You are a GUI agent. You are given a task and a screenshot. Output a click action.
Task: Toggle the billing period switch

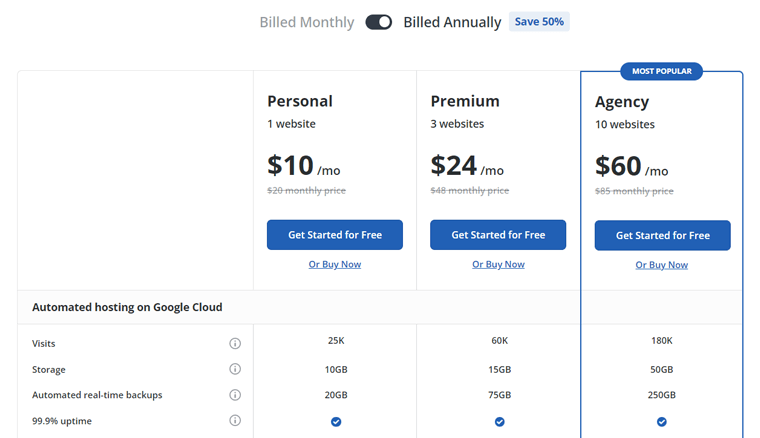pos(379,22)
